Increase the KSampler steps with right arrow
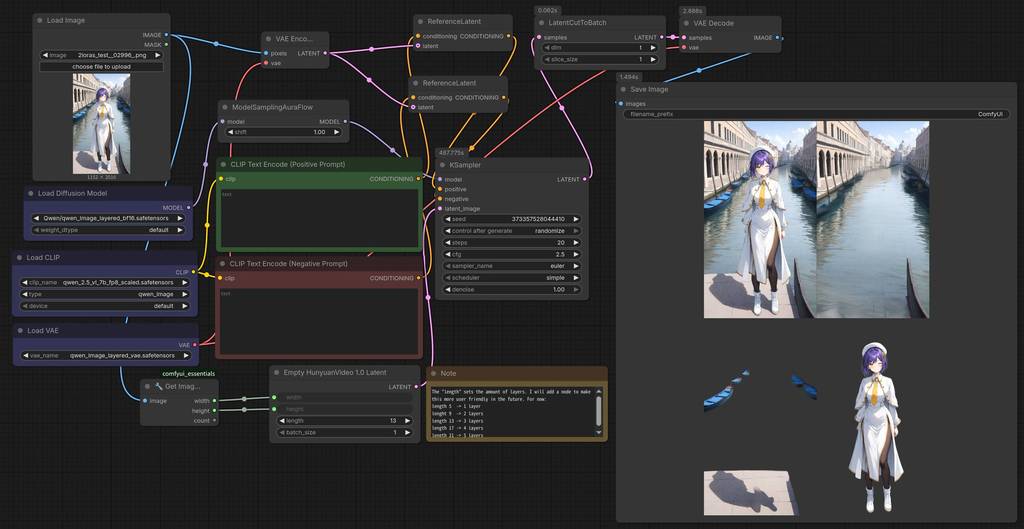The width and height of the screenshot is (1024, 529). [575, 243]
